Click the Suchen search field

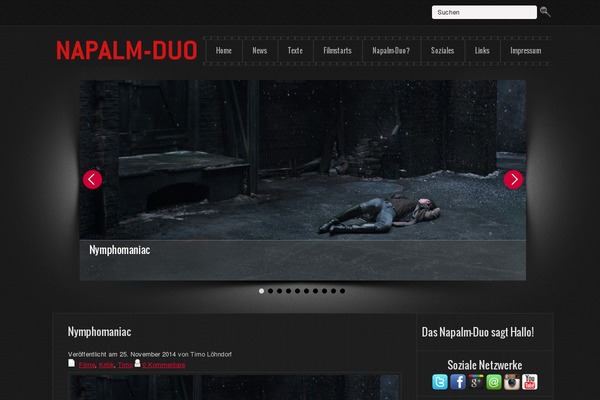click(x=484, y=12)
